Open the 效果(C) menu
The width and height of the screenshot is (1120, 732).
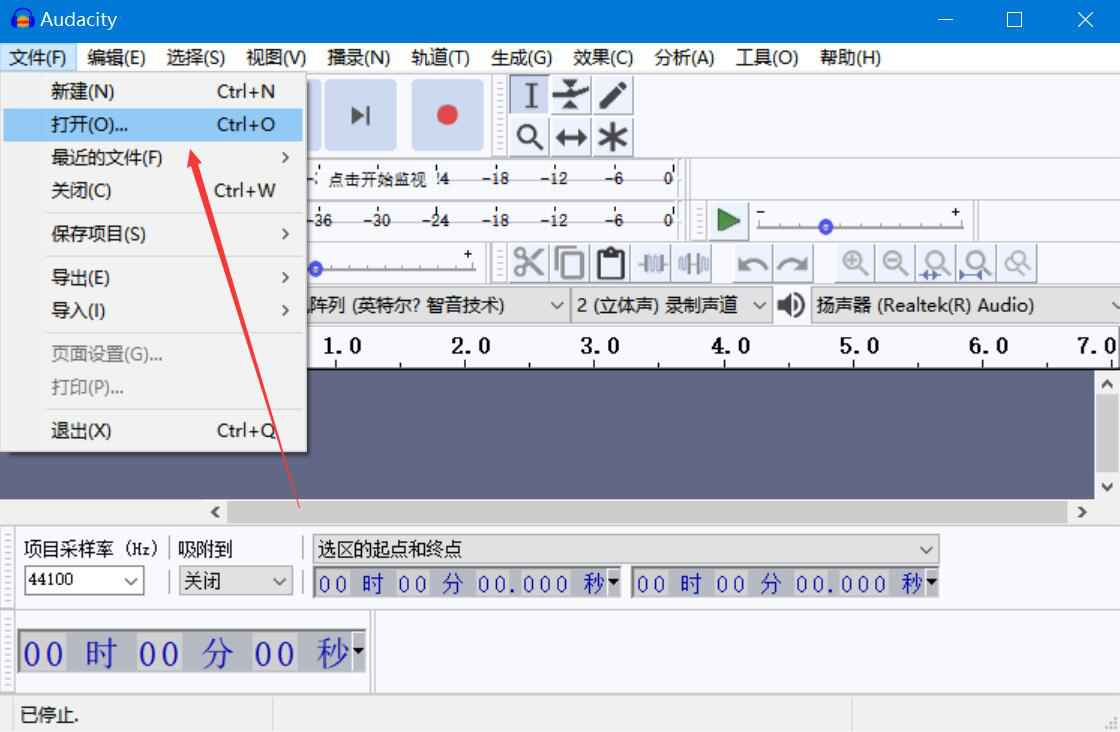click(x=603, y=57)
